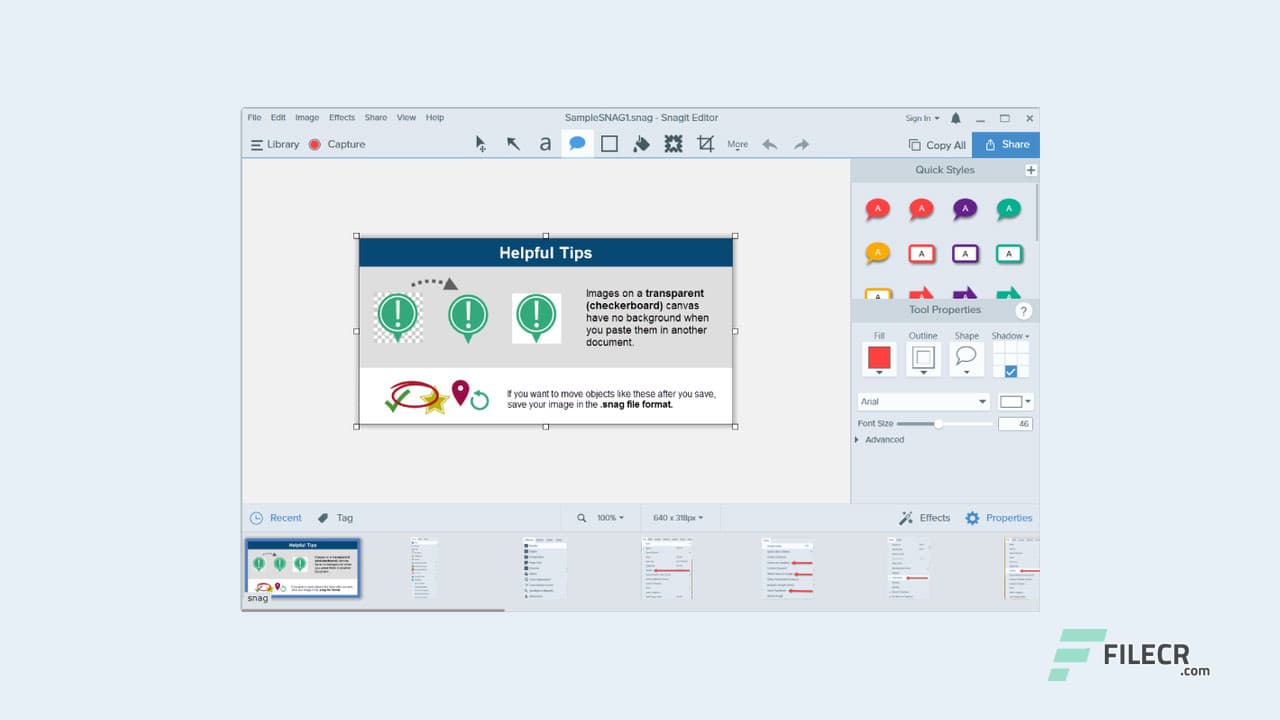Click the Copy All button
The width and height of the screenshot is (1280, 720).
937,144
